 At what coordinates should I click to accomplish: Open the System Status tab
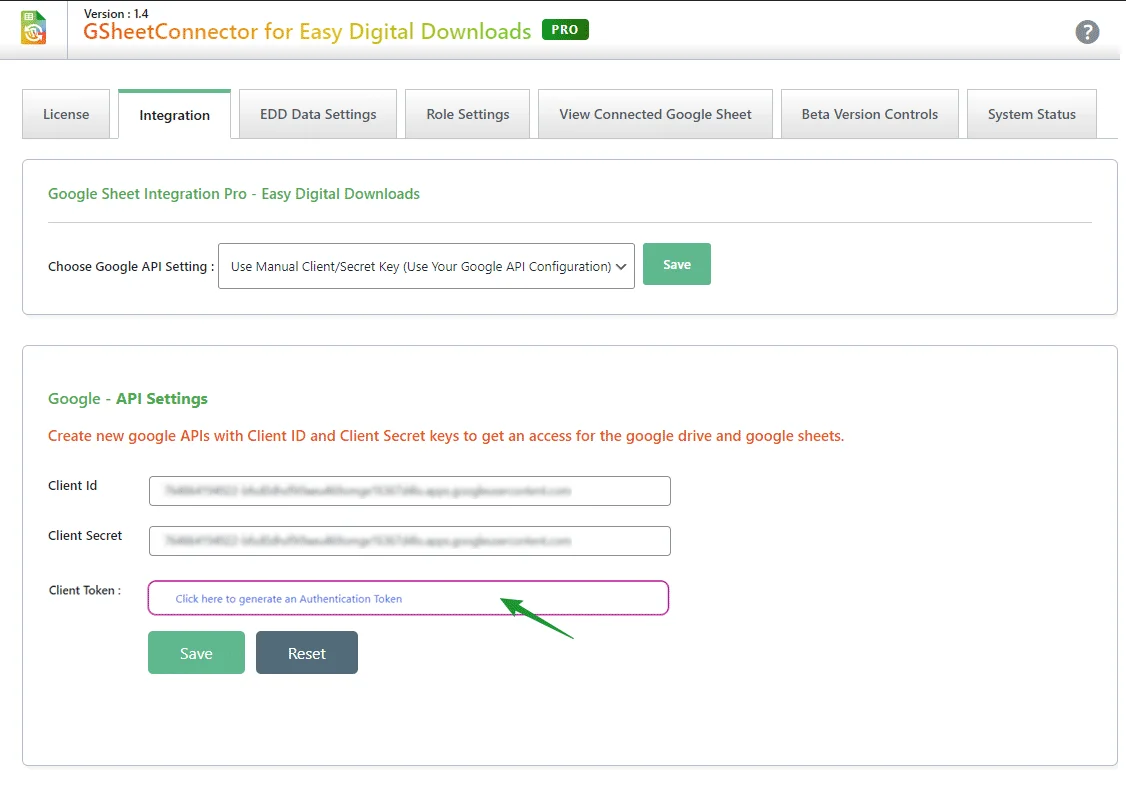(1031, 115)
